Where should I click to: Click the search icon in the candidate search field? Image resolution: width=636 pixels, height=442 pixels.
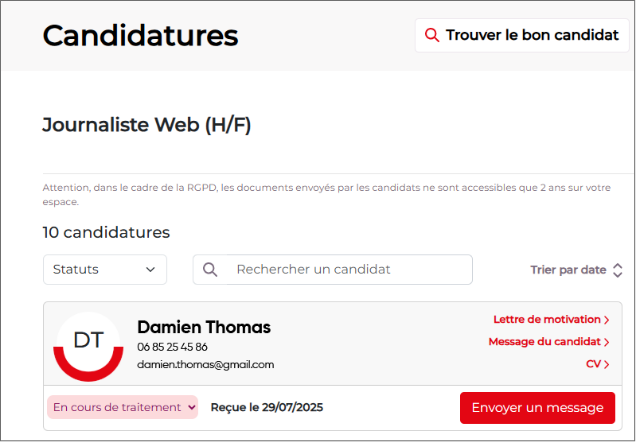[210, 269]
